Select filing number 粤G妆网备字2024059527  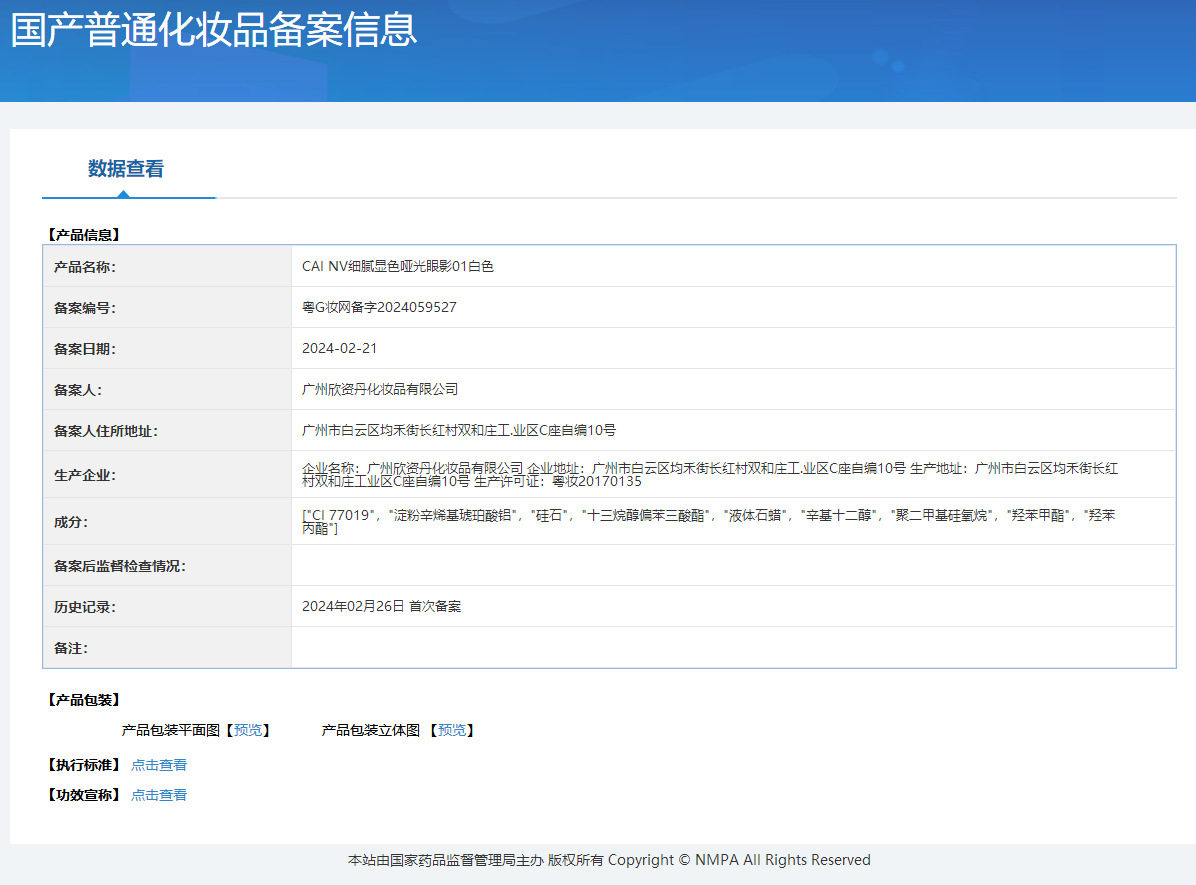point(379,307)
